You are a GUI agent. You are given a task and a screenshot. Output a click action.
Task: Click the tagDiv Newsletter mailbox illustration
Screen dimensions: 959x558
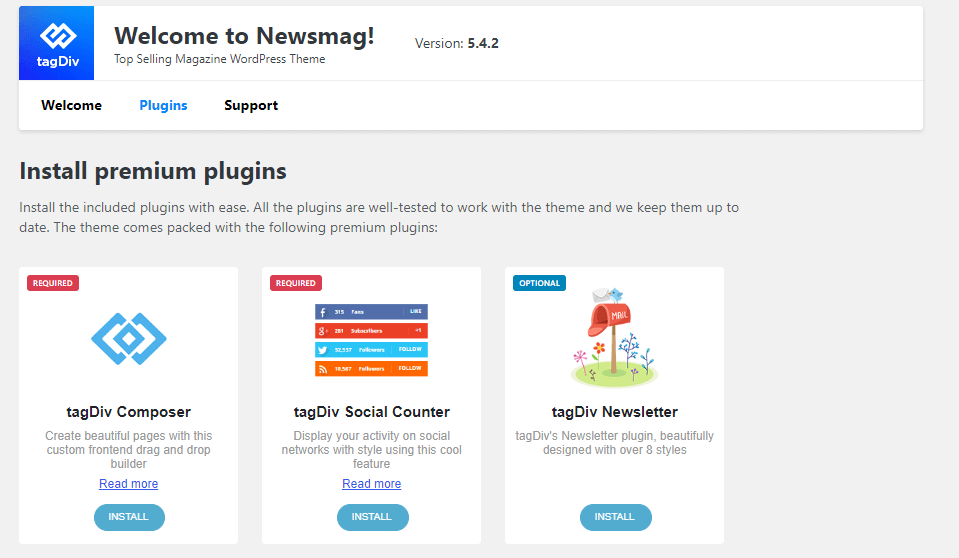(614, 337)
